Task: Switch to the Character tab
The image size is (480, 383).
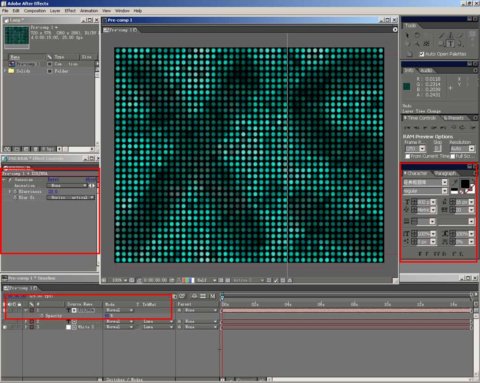Action: click(x=417, y=173)
